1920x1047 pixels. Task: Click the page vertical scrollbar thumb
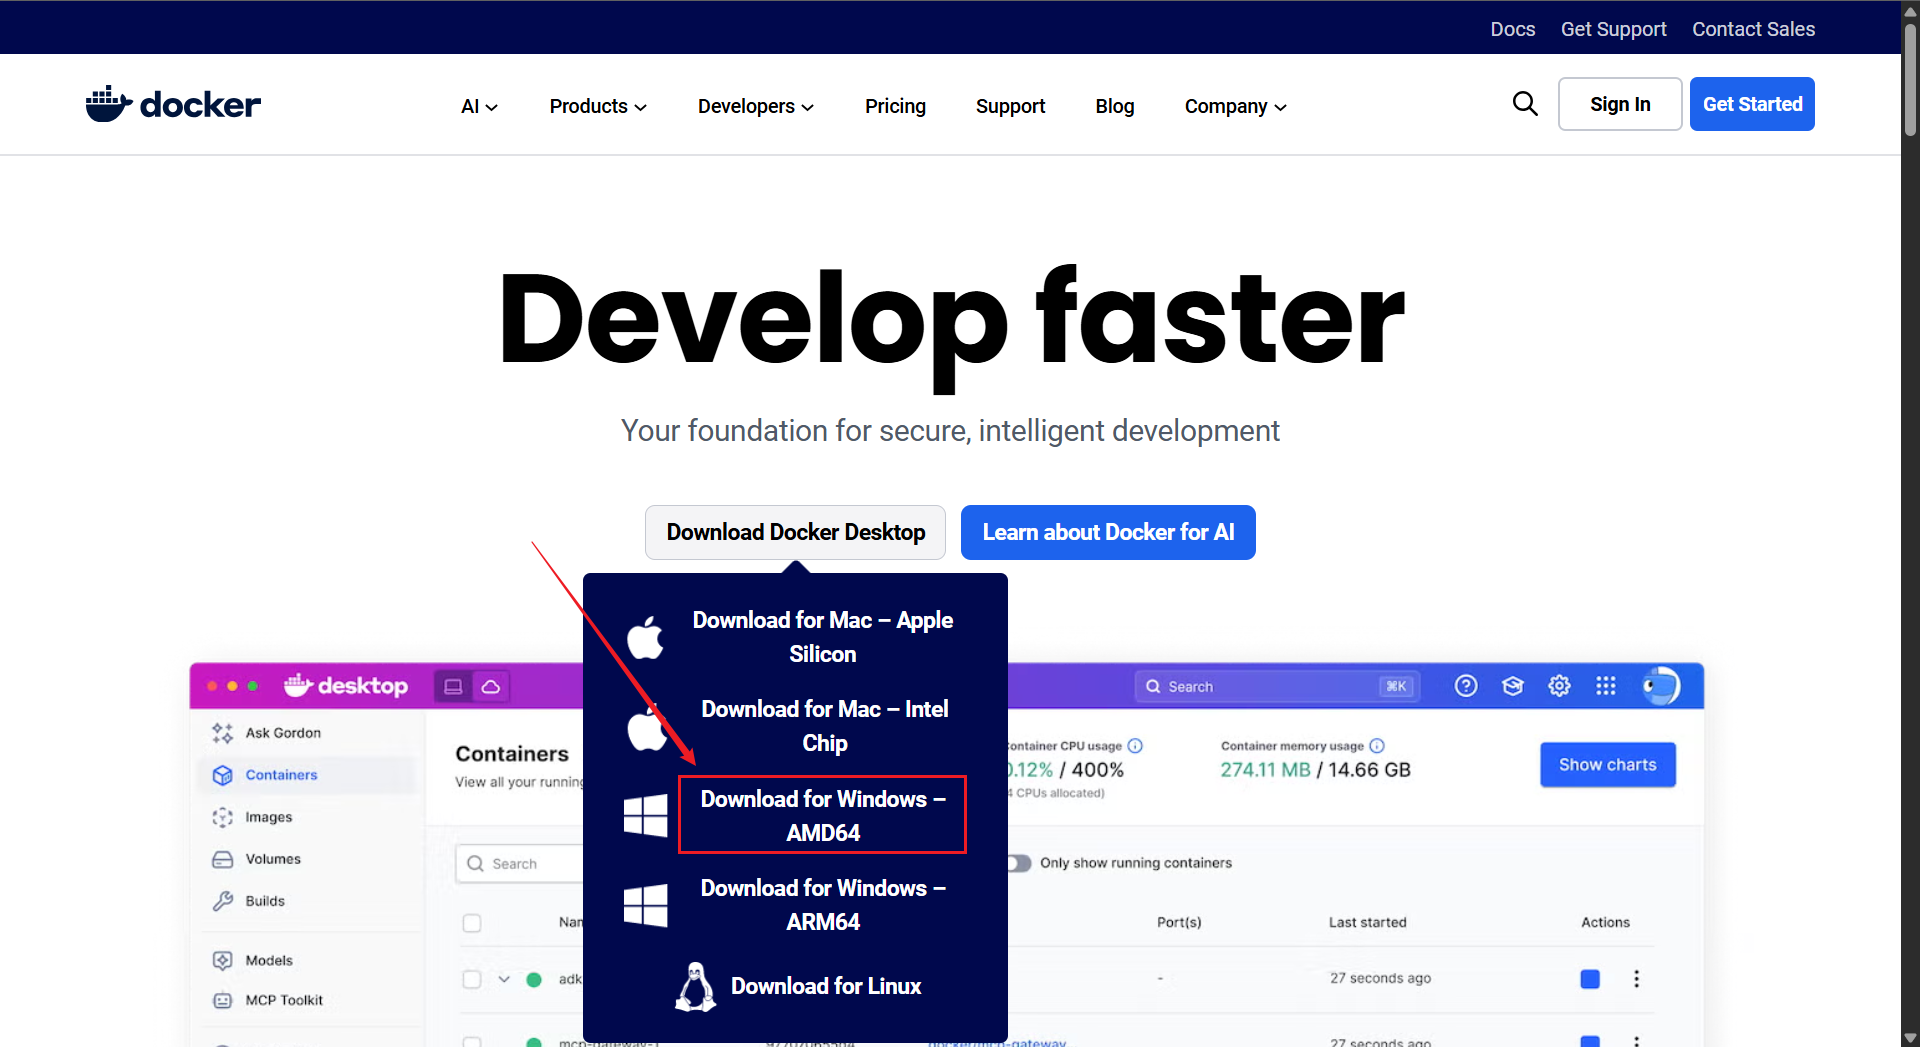1910,80
